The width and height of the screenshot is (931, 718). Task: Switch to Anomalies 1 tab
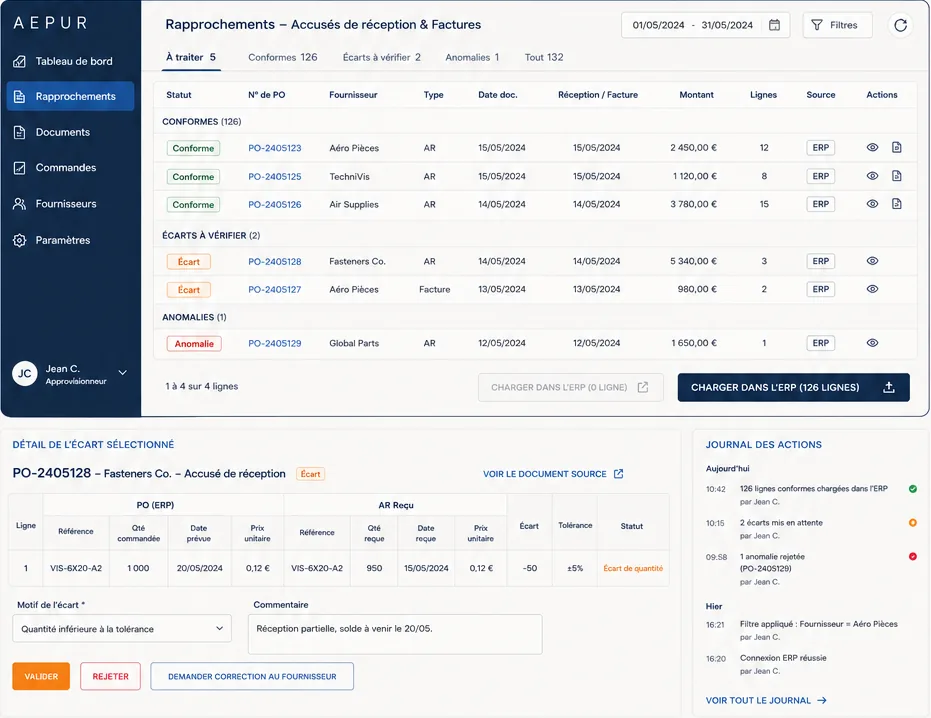click(x=472, y=57)
